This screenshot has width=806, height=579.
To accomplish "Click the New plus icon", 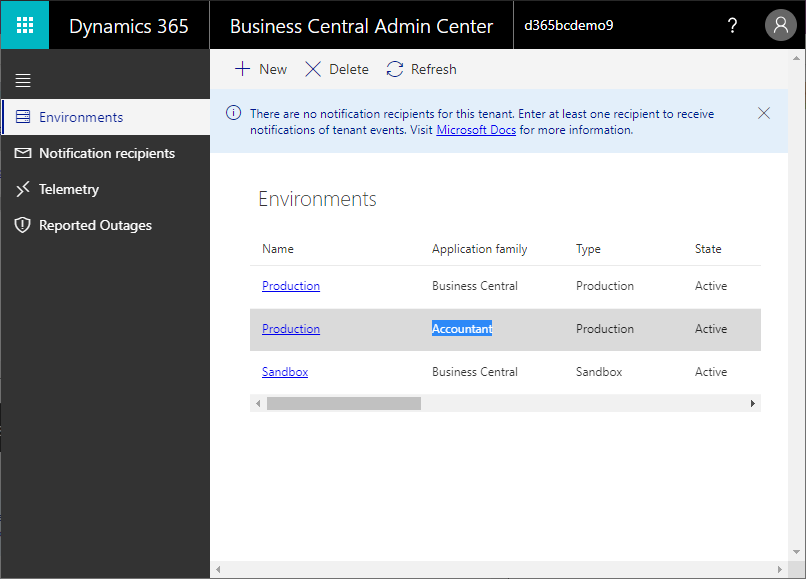I will (242, 69).
